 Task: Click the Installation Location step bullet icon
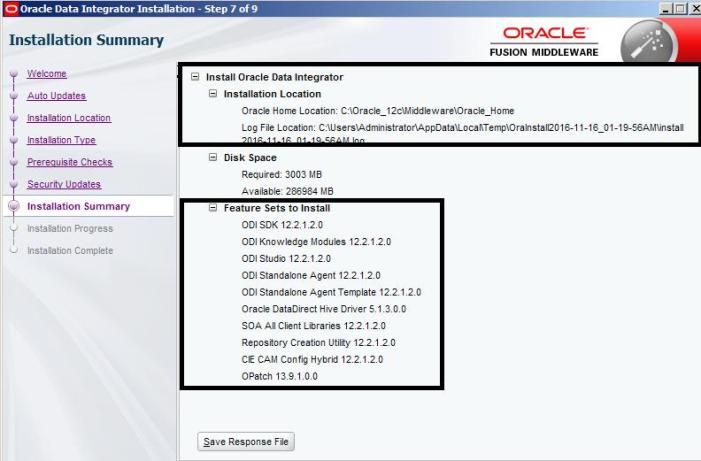tap(14, 118)
